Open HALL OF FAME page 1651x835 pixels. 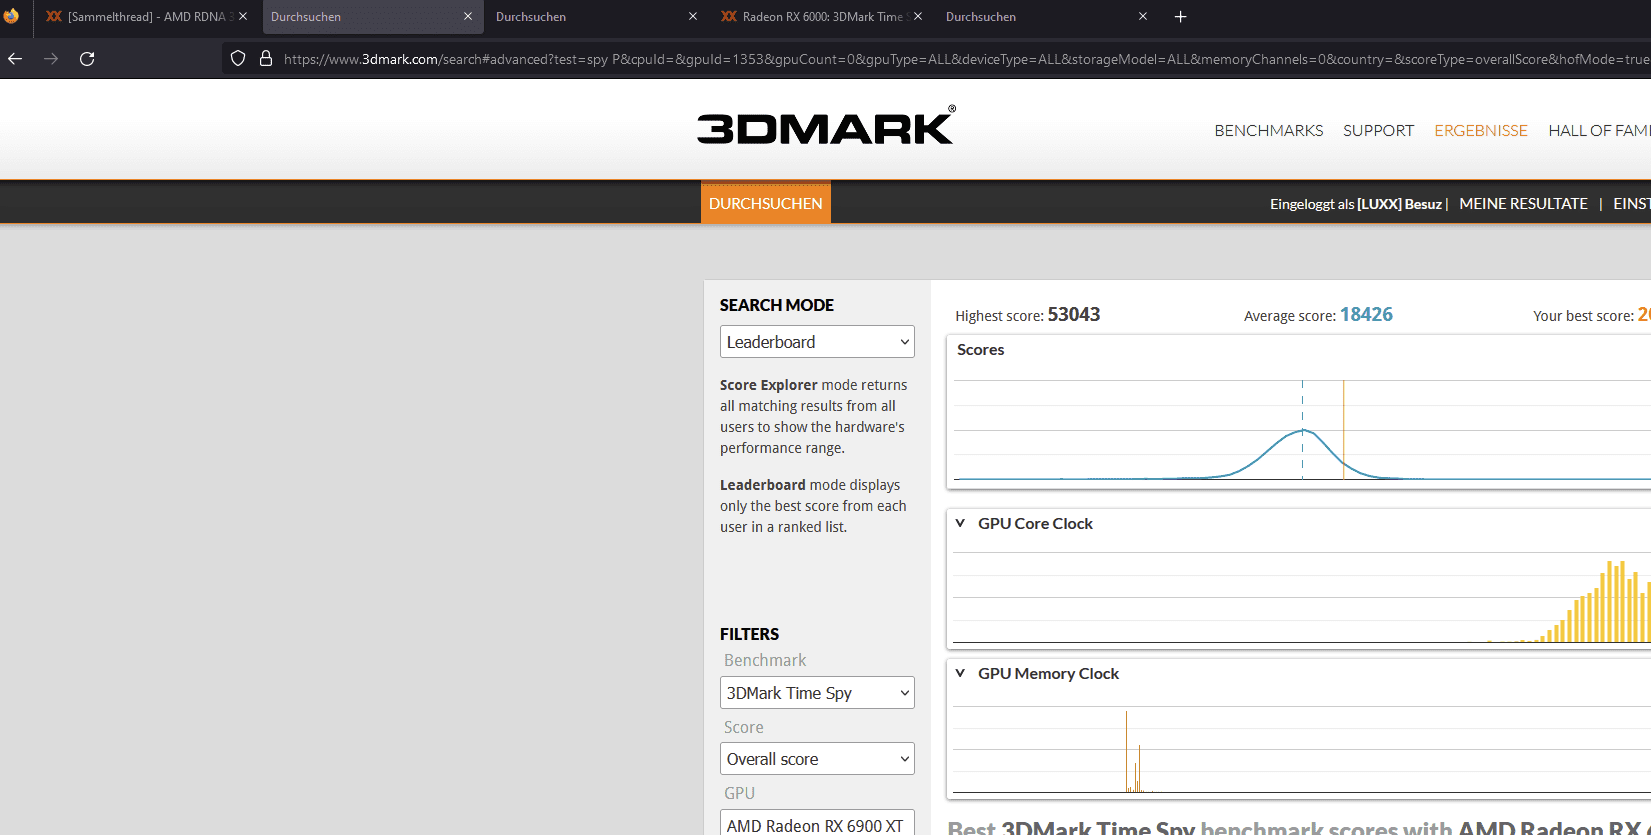(1599, 131)
